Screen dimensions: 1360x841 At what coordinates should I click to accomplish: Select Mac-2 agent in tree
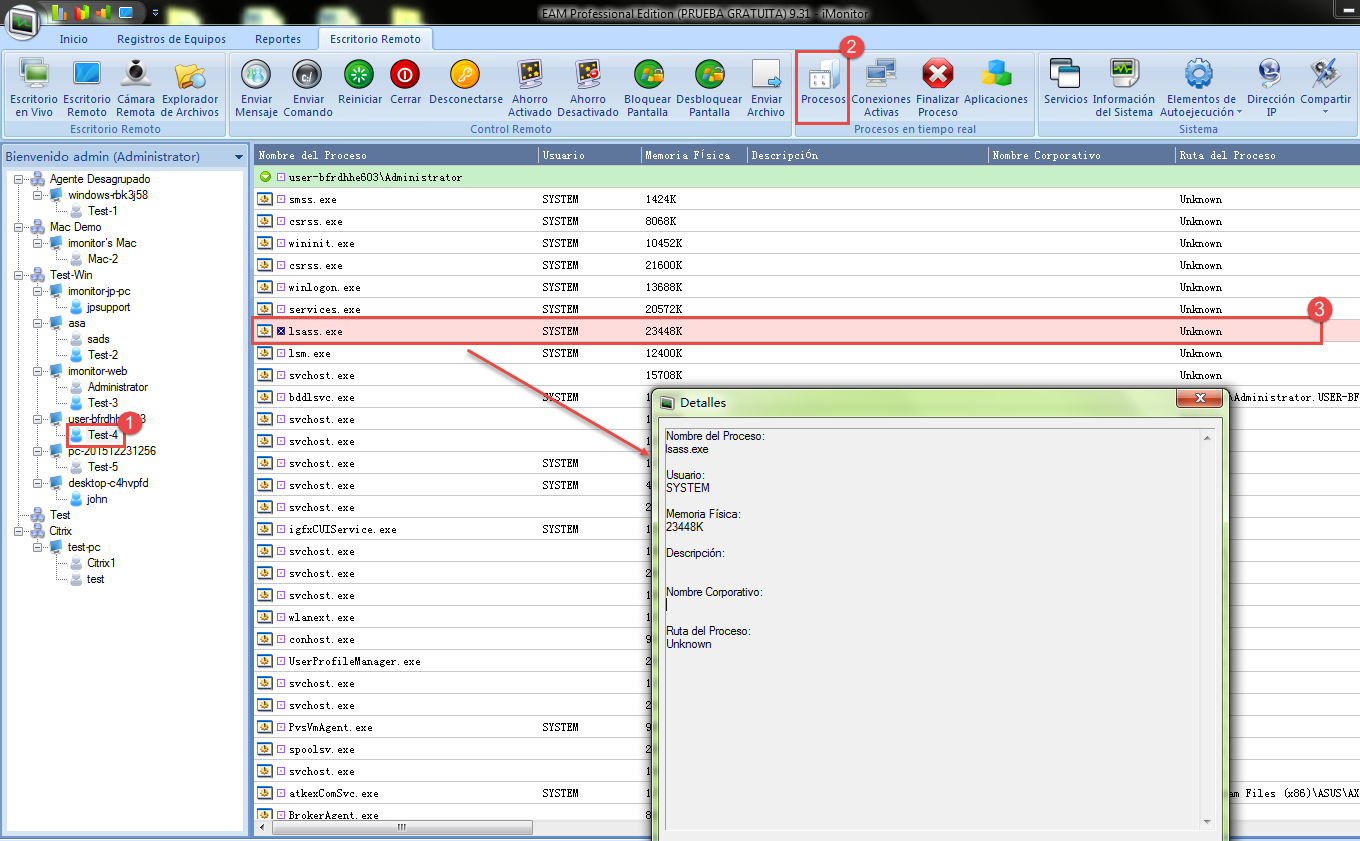(x=102, y=259)
